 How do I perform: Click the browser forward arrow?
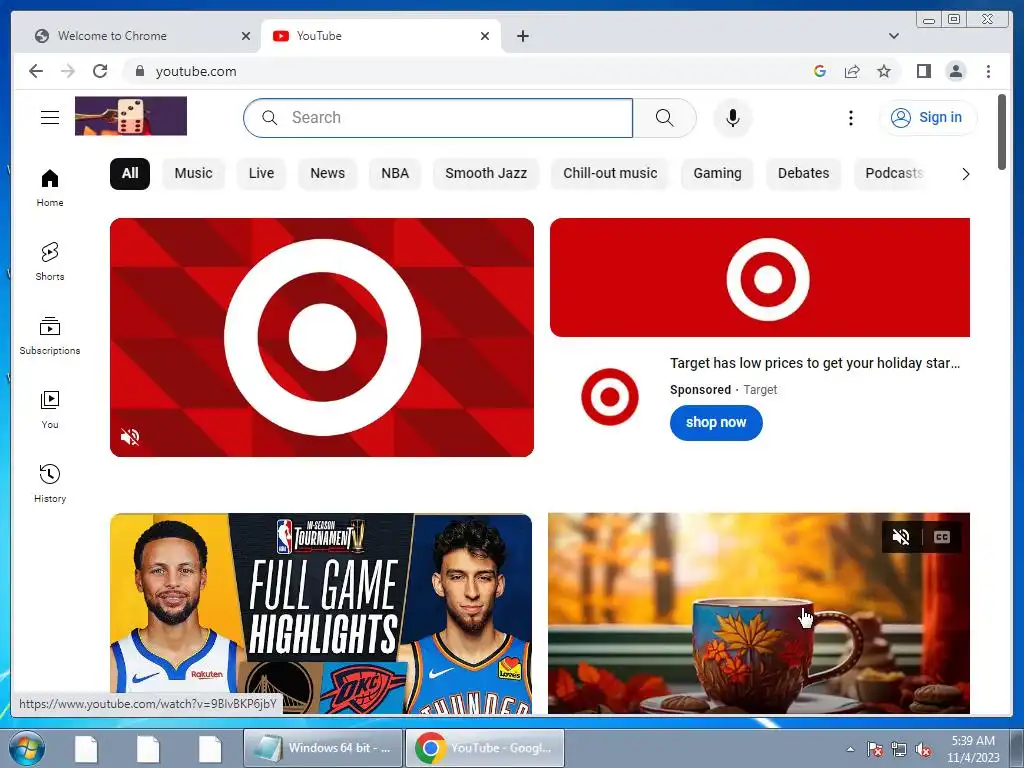point(68,71)
